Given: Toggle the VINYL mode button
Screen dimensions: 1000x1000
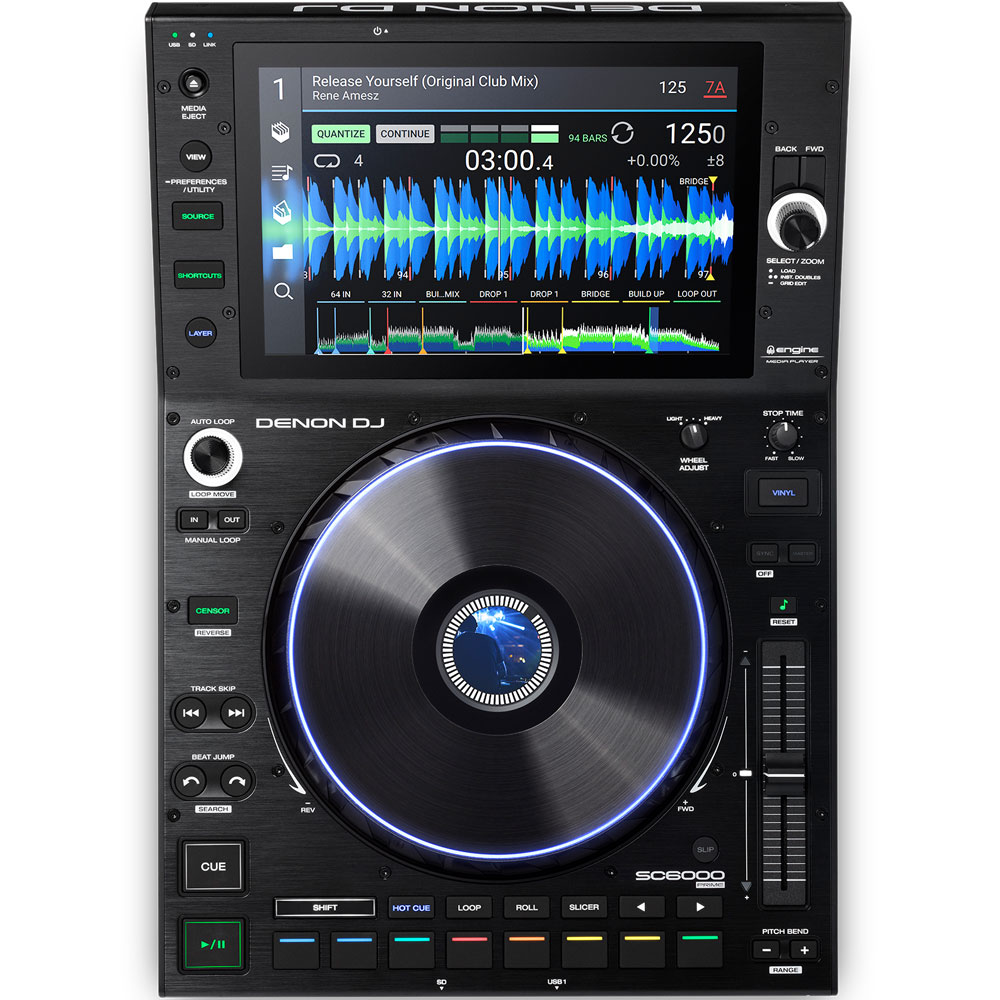Looking at the screenshot, I should [x=783, y=493].
